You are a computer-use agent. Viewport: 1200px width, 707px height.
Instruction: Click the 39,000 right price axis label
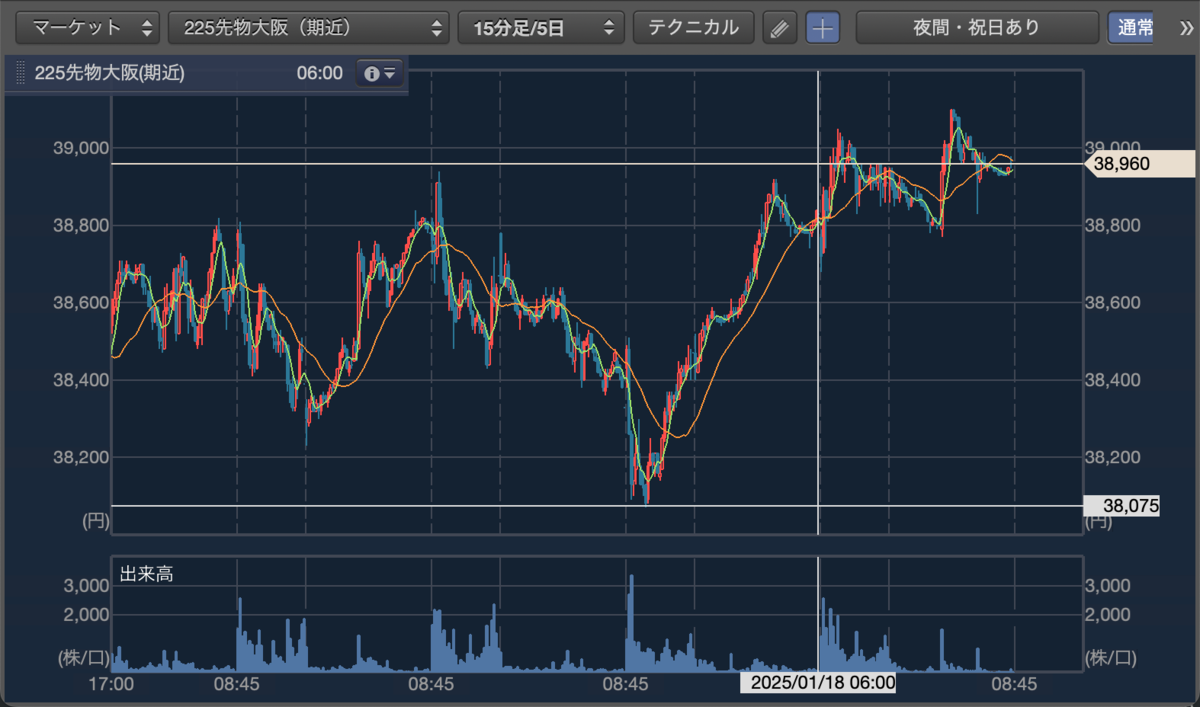click(1111, 147)
